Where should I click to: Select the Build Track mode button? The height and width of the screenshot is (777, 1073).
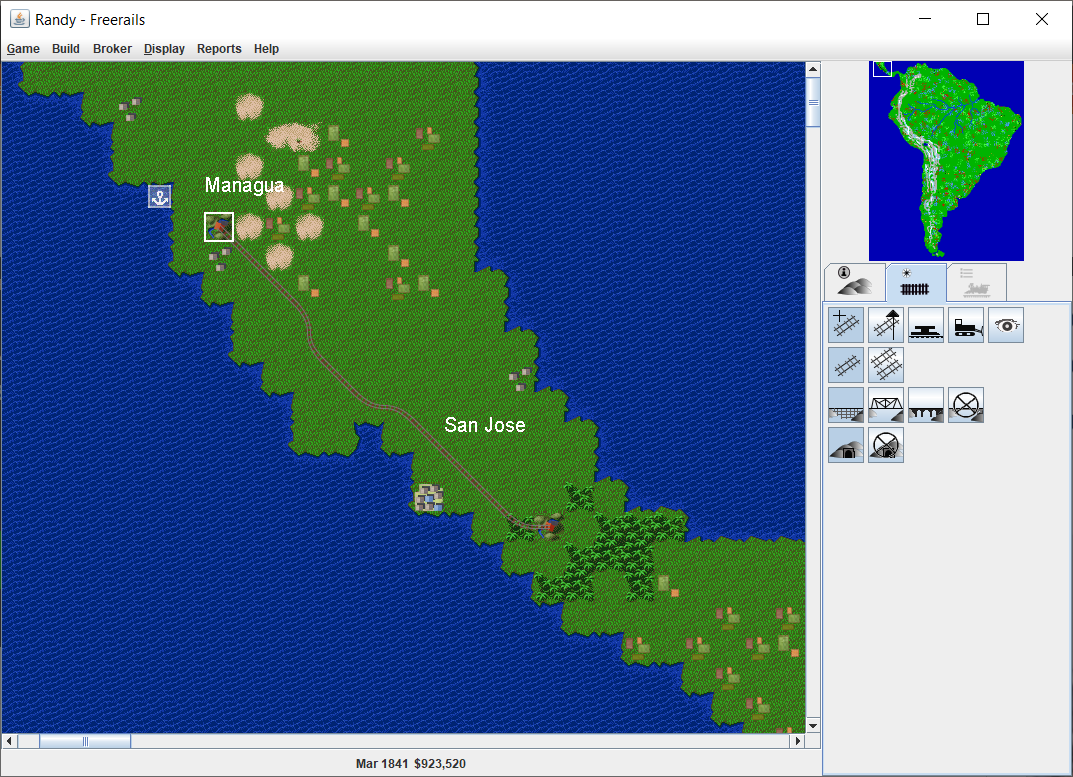[x=846, y=325]
